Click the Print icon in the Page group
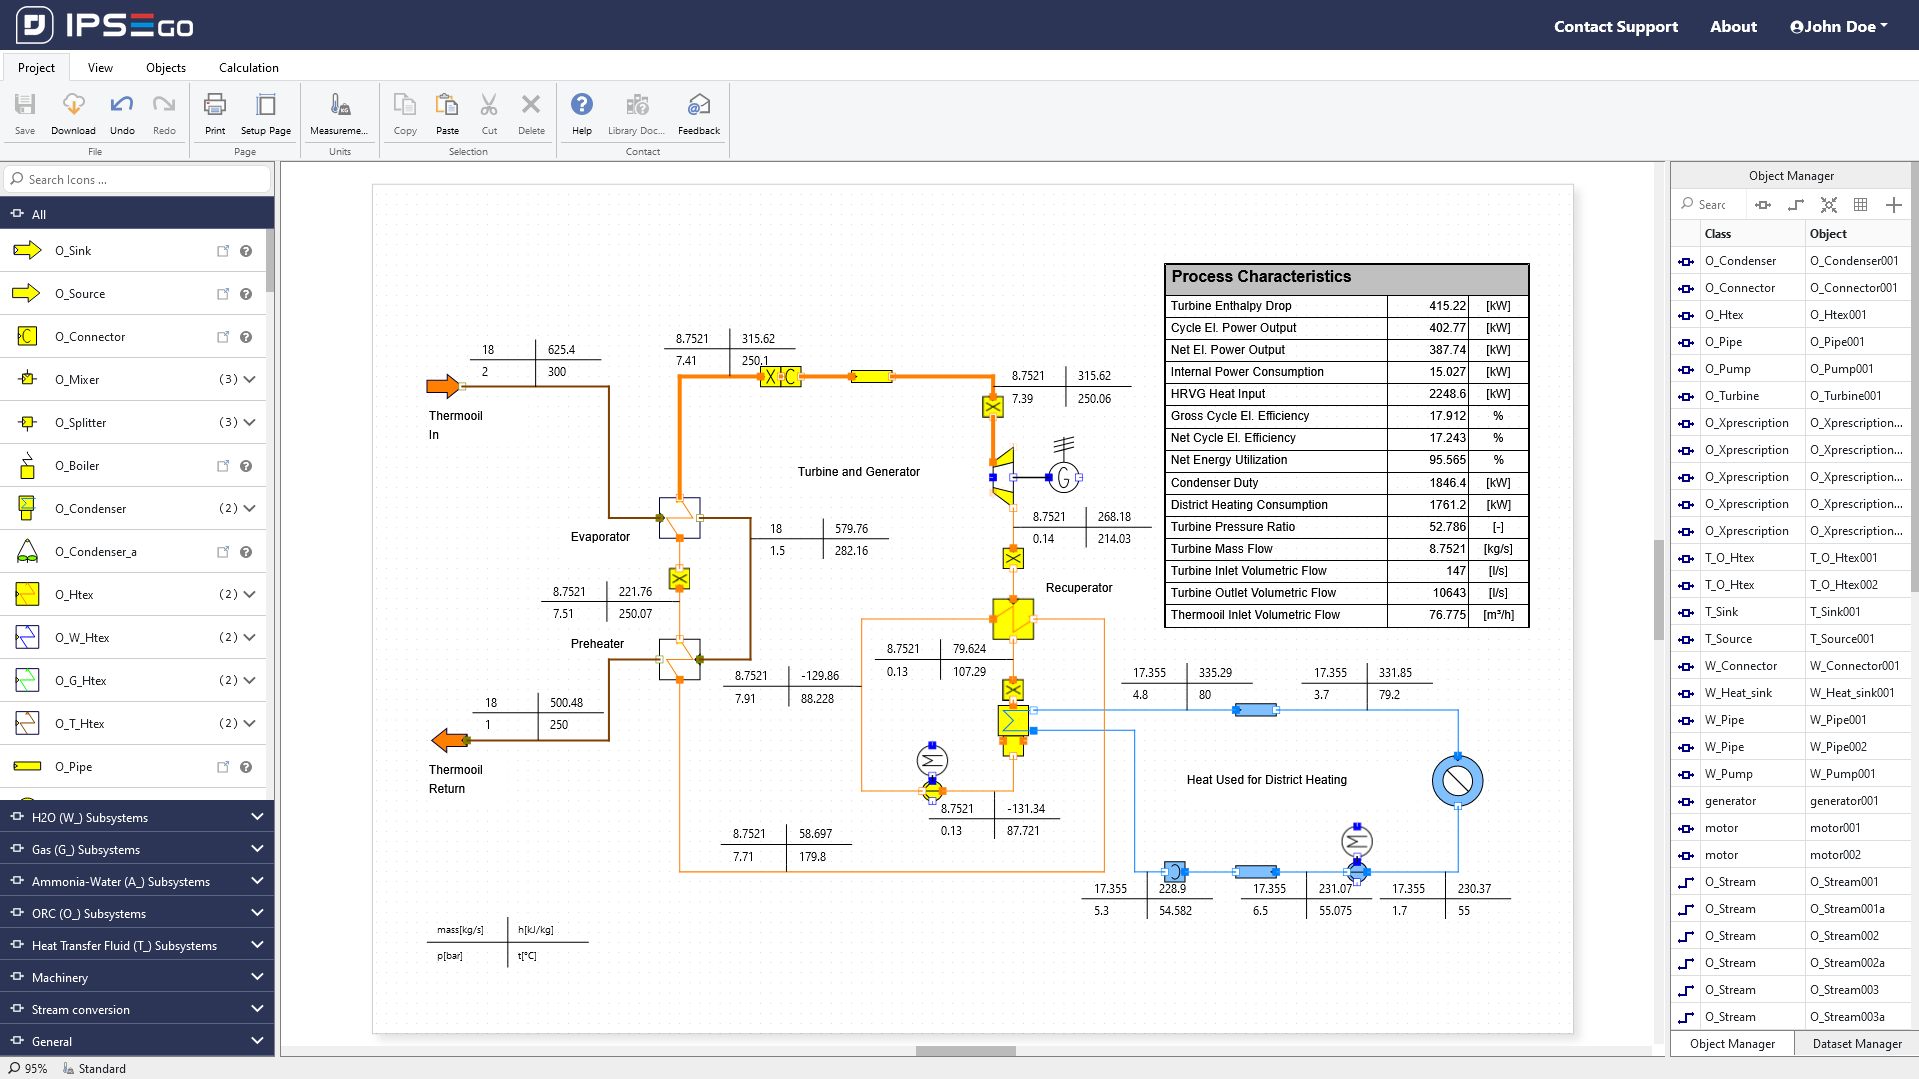This screenshot has width=1919, height=1079. [x=214, y=113]
